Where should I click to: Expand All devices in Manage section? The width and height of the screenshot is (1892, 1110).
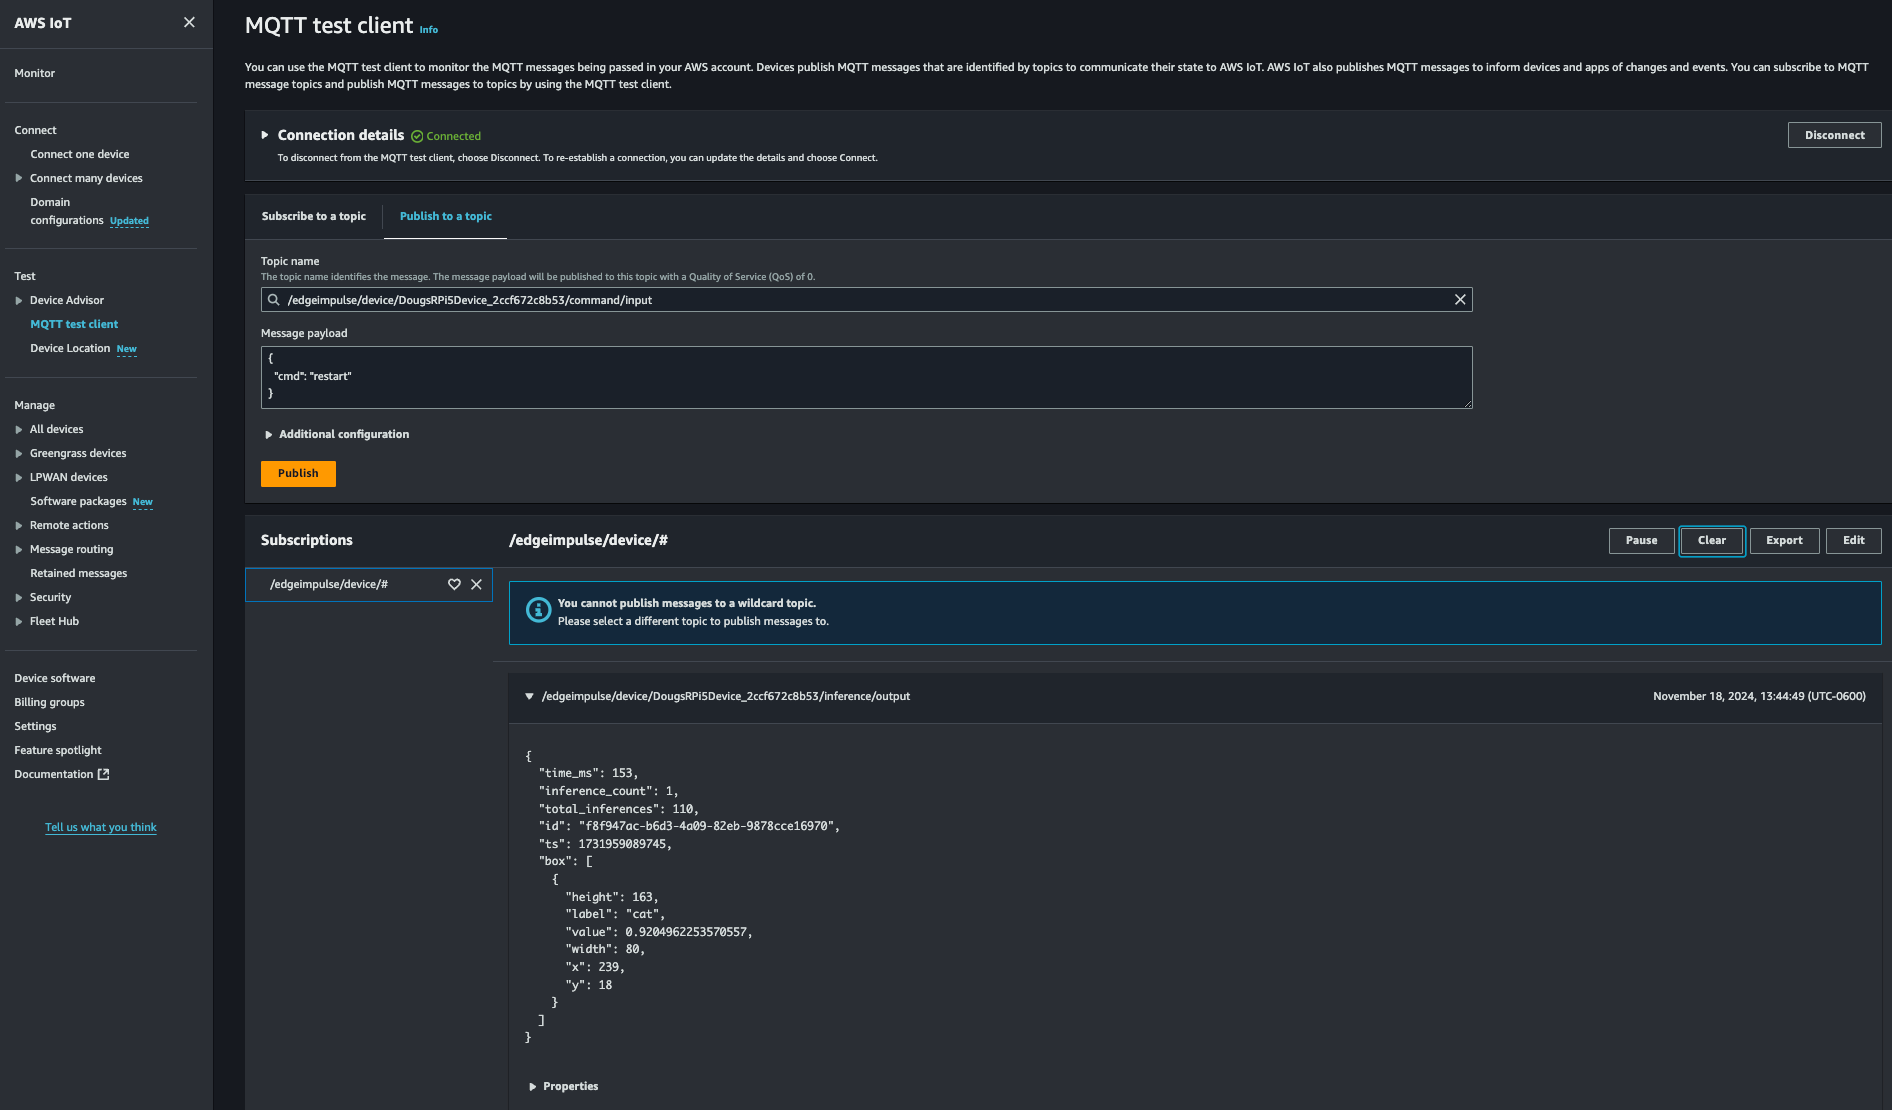[x=18, y=429]
